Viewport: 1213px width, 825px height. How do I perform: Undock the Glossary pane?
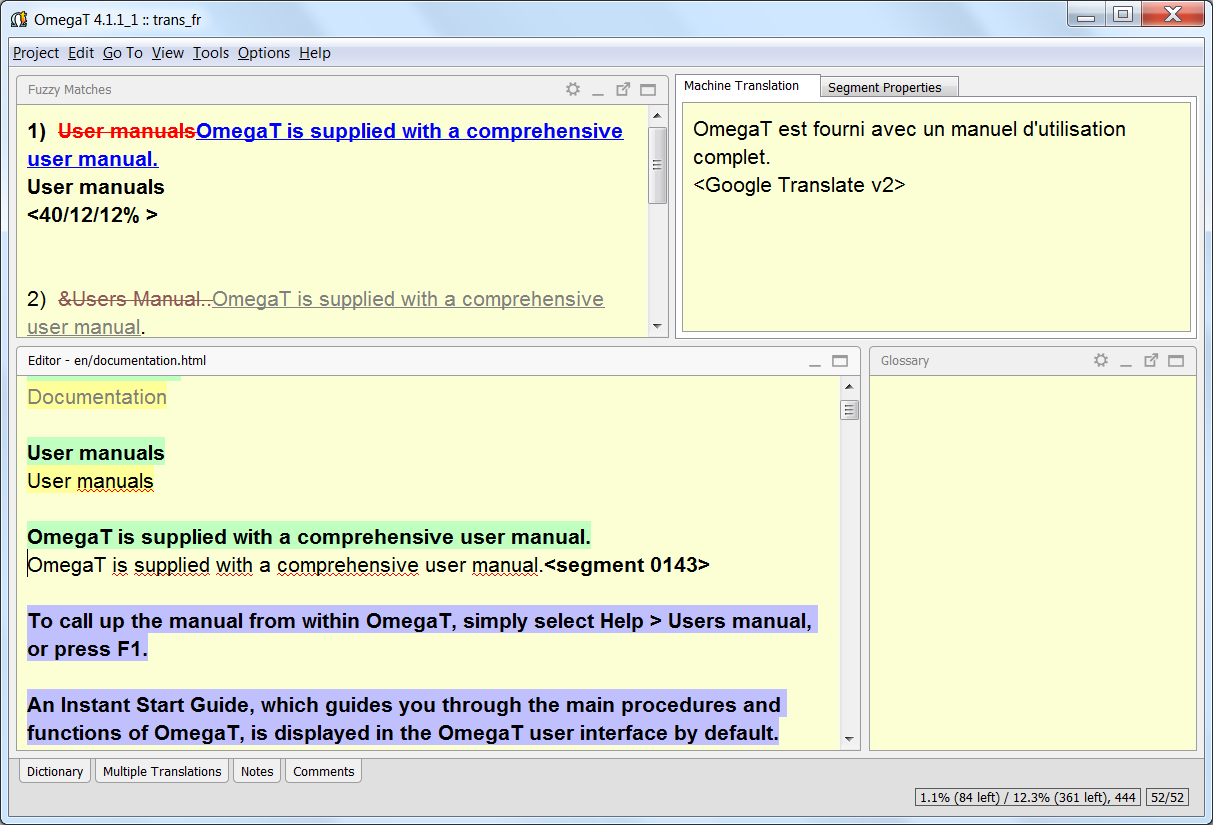pyautogui.click(x=1151, y=360)
